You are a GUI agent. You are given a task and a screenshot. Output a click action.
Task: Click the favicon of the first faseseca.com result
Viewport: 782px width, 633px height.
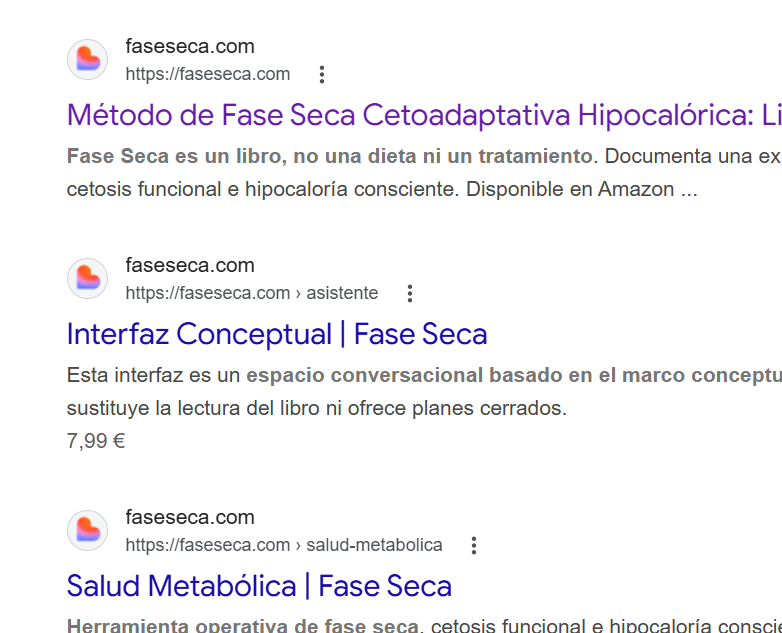(87, 60)
